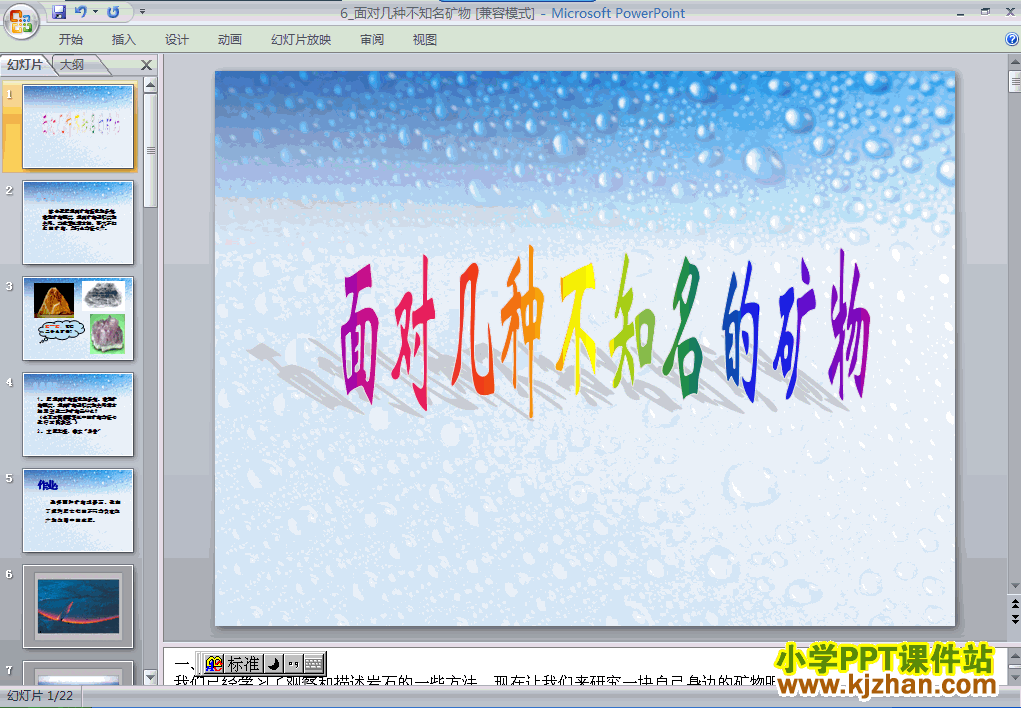Open the 插入 ribbon tab
The width and height of the screenshot is (1021, 708).
click(123, 40)
